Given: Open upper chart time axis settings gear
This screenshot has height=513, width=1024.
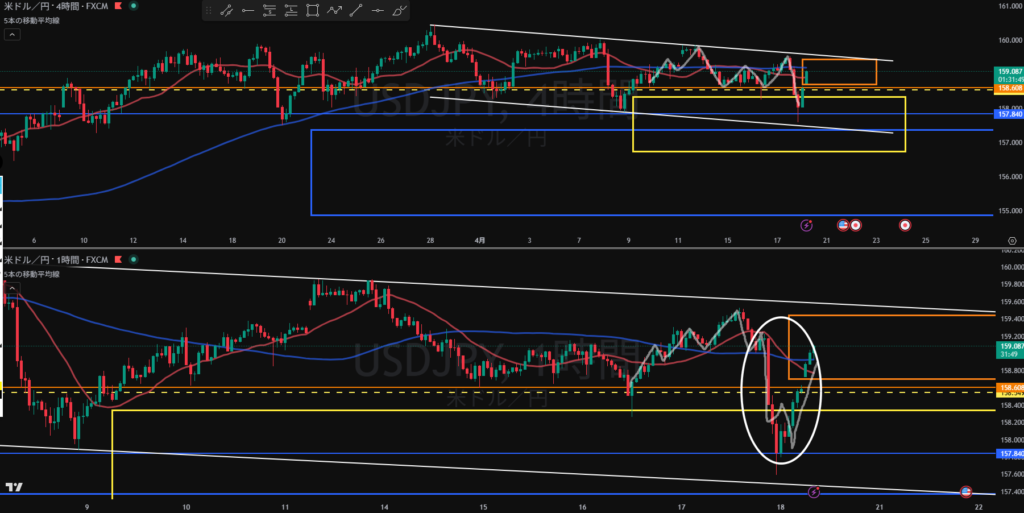Looking at the screenshot, I should point(1012,241).
